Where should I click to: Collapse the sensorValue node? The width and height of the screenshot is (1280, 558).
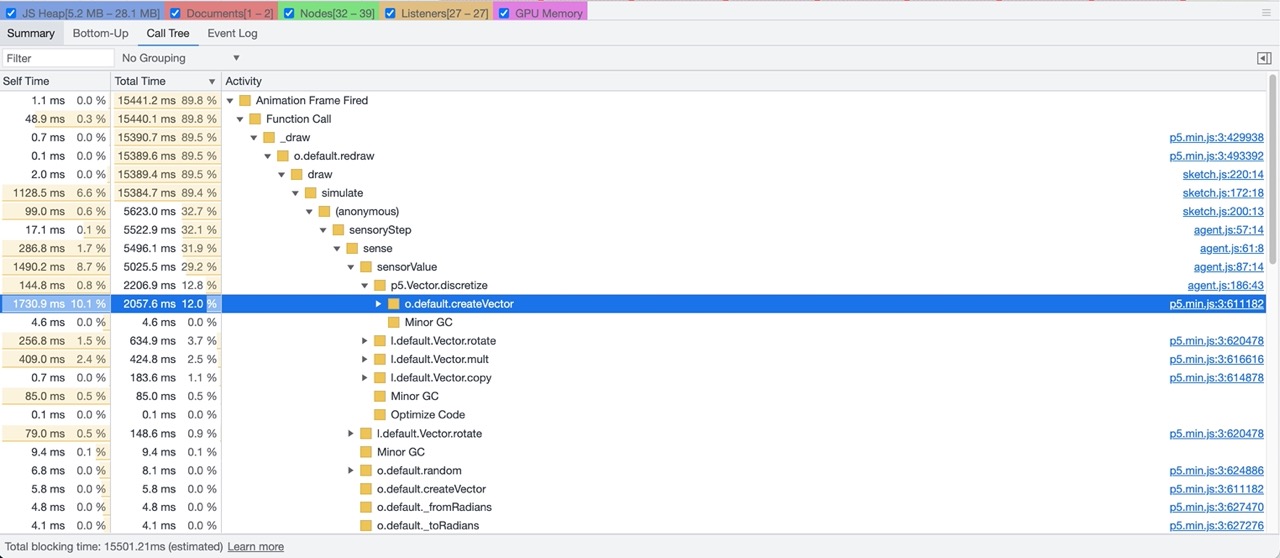point(351,267)
